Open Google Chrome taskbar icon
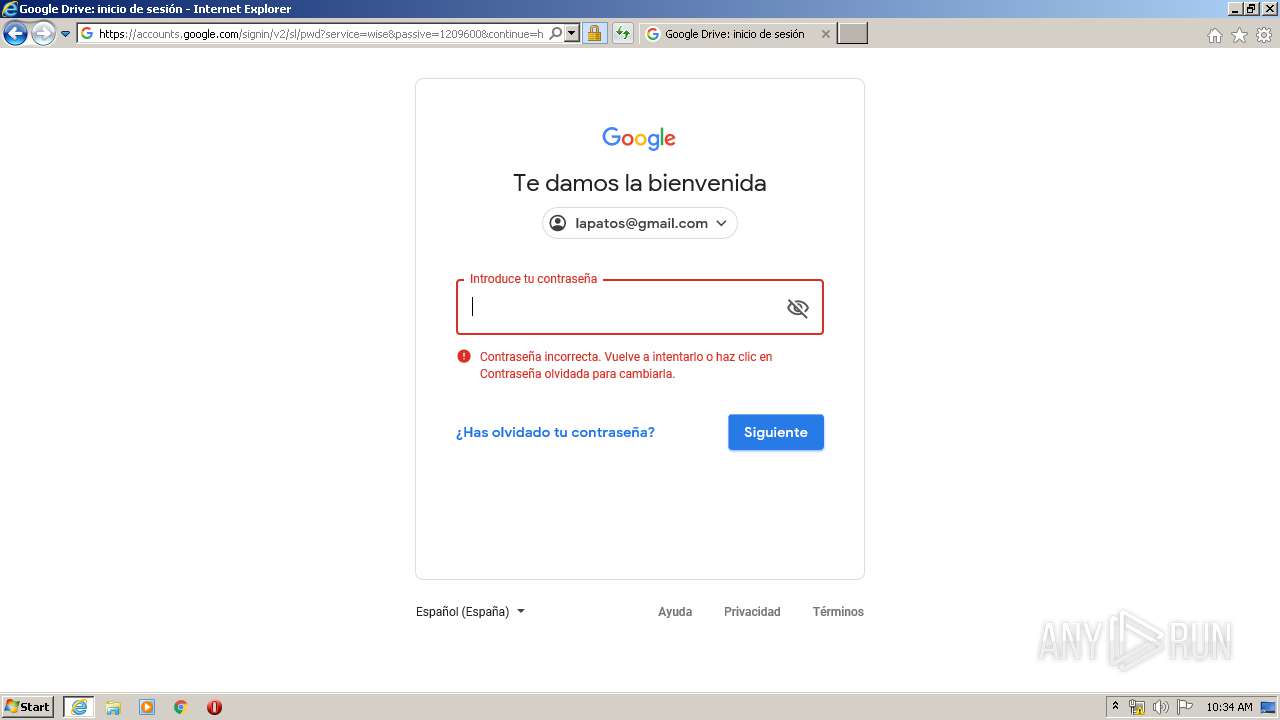Screen dimensions: 1280x720 tap(181, 707)
